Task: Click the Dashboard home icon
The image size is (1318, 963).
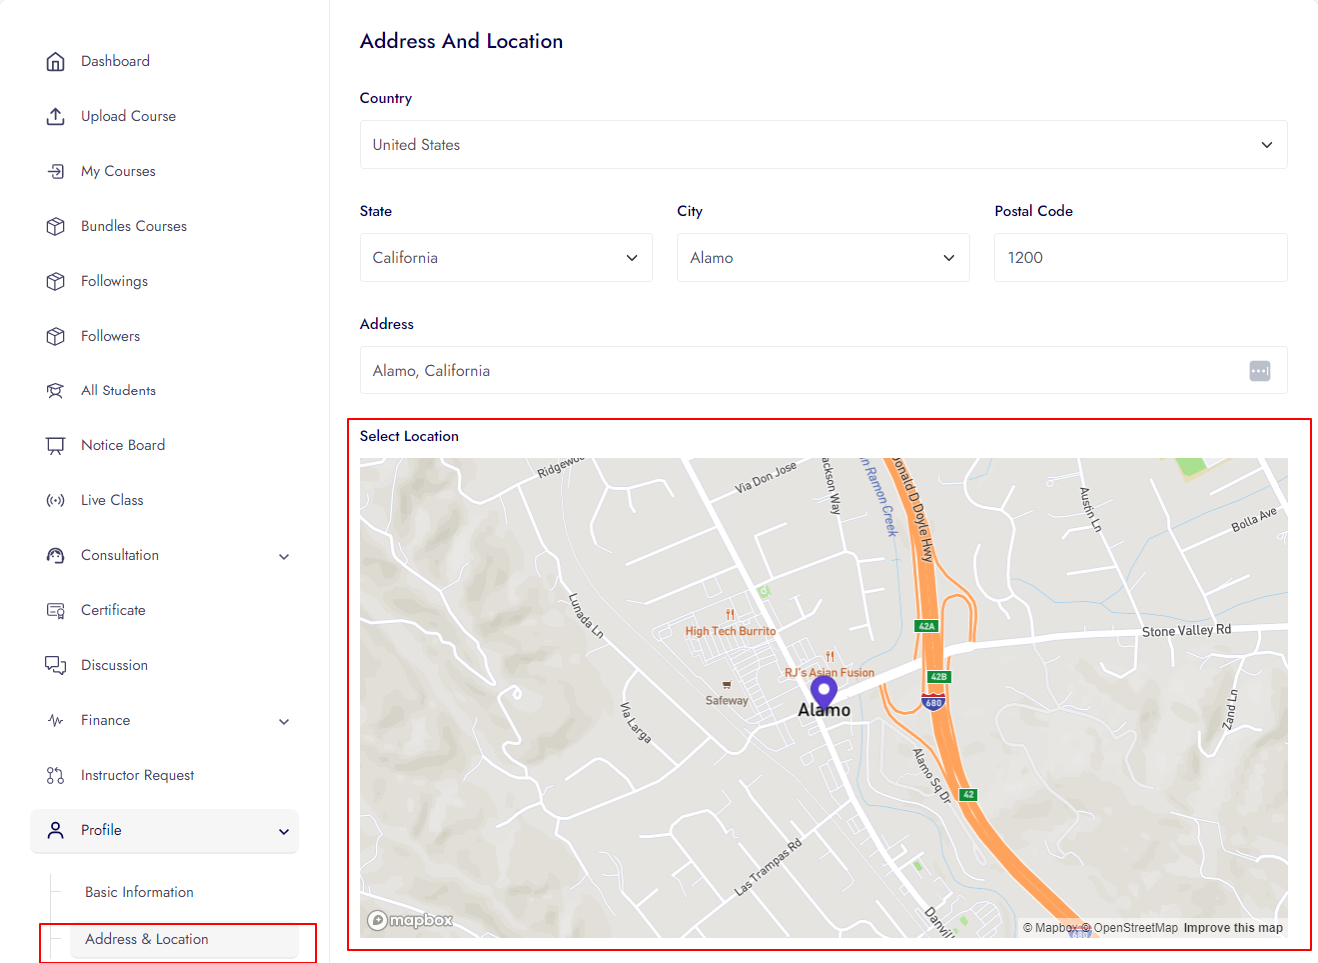Action: point(56,62)
